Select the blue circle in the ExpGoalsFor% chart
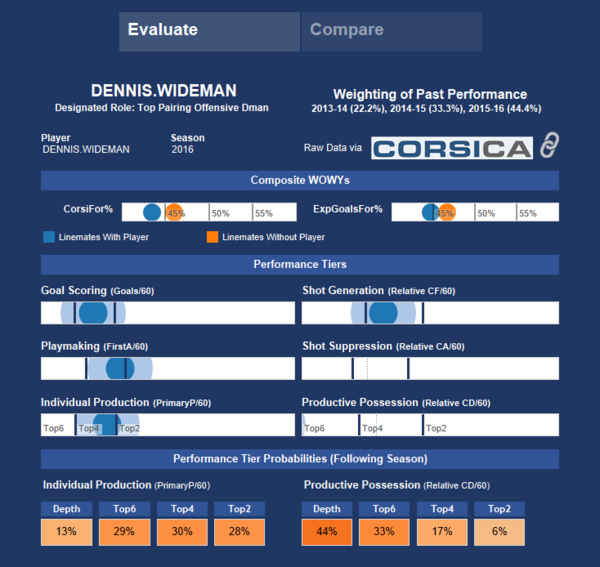 pos(430,212)
